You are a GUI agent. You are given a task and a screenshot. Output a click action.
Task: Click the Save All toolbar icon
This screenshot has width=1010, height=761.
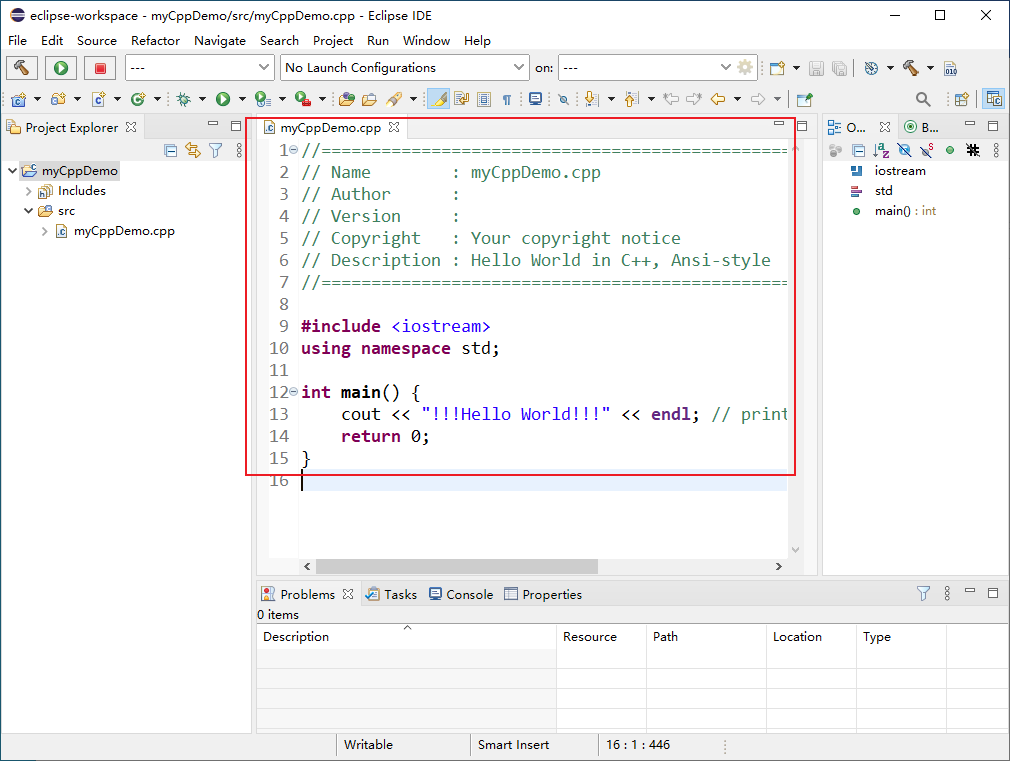(839, 68)
